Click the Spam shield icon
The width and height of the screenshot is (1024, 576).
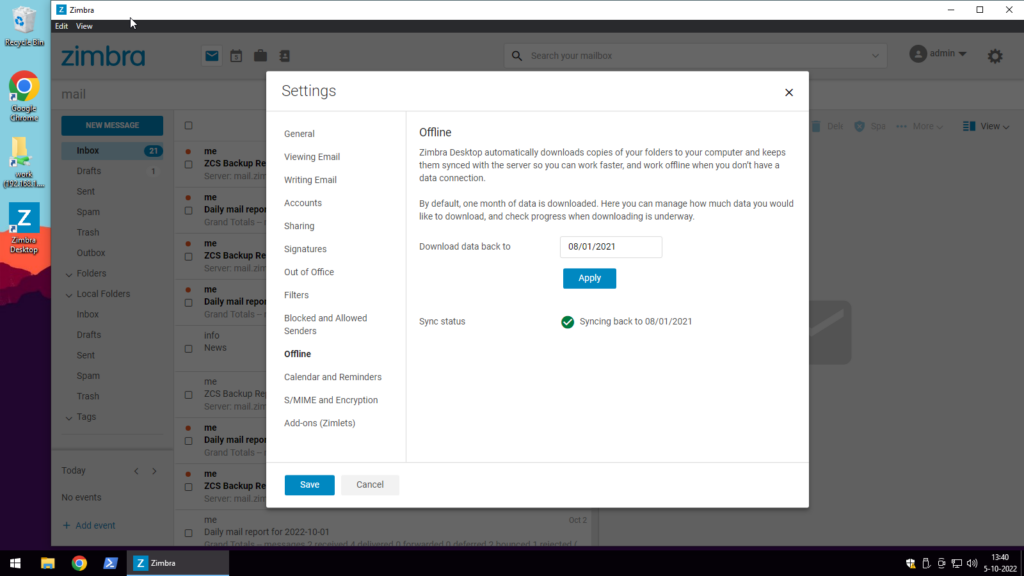[x=859, y=126]
